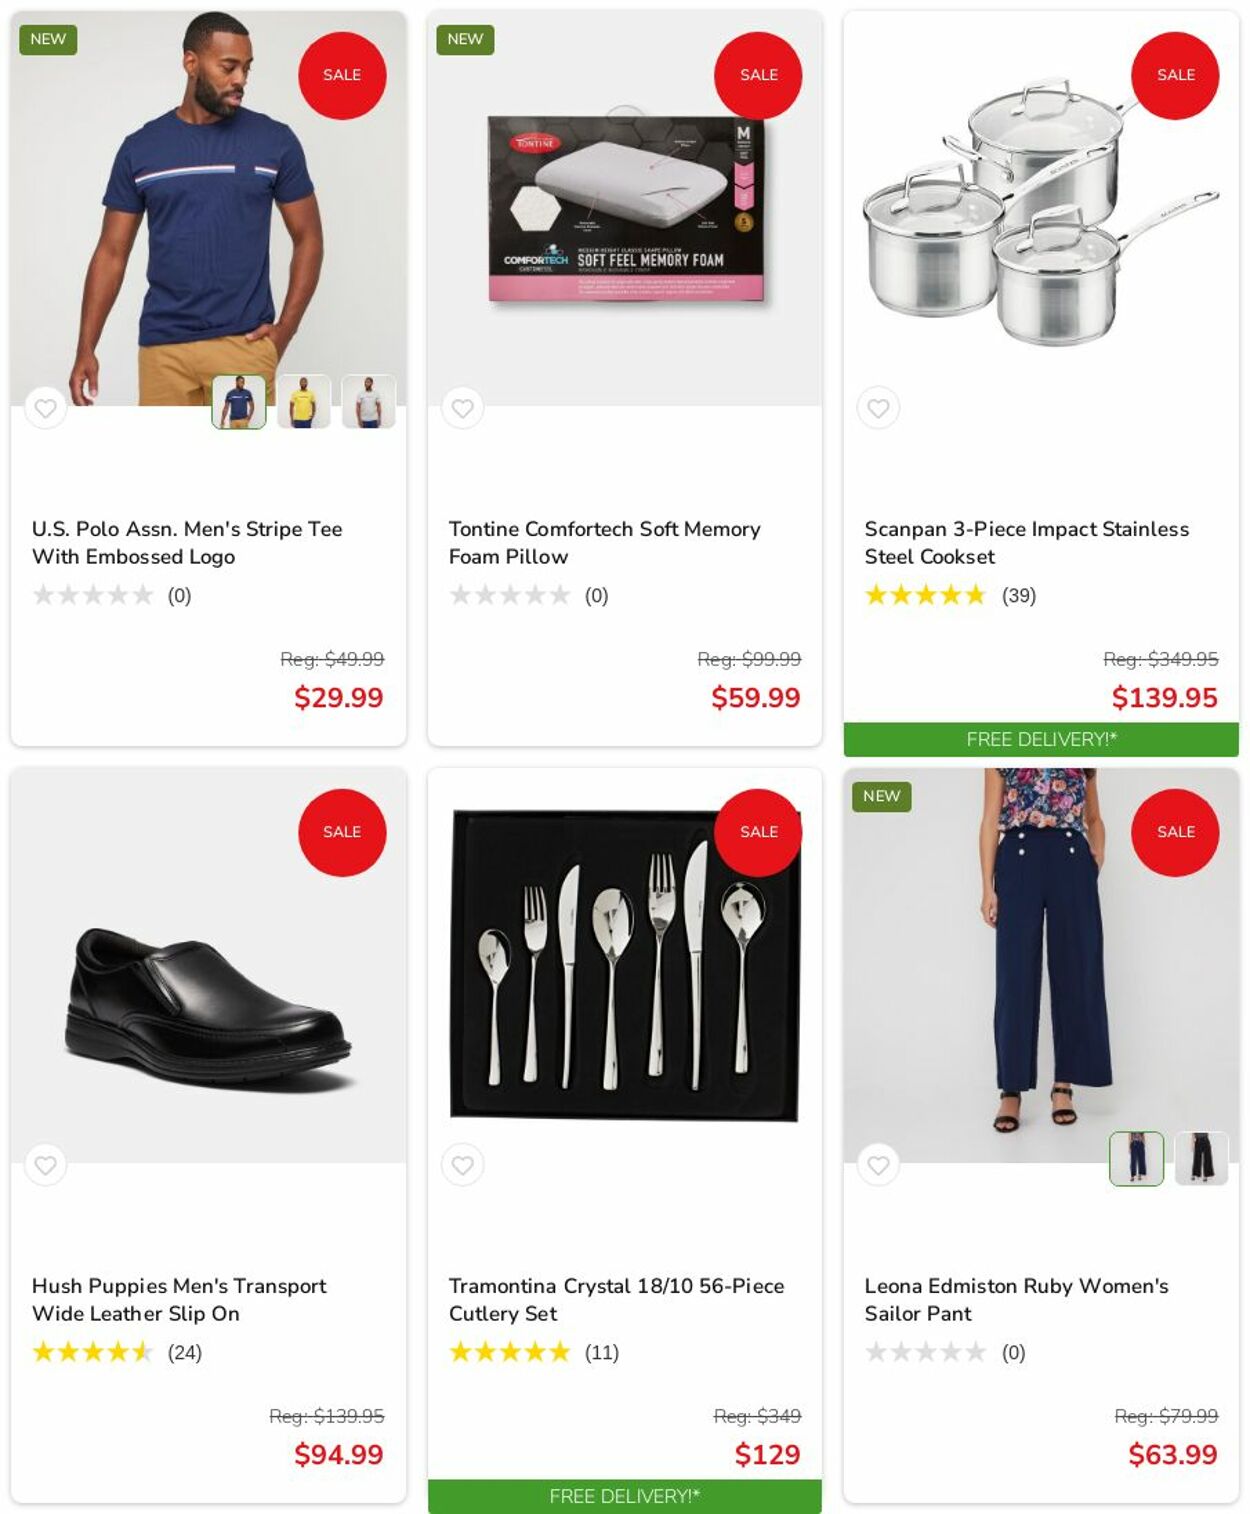Viewport: 1250px width, 1514px height.
Task: View the 39 reviews for Scanpan cookset
Action: point(1018,596)
